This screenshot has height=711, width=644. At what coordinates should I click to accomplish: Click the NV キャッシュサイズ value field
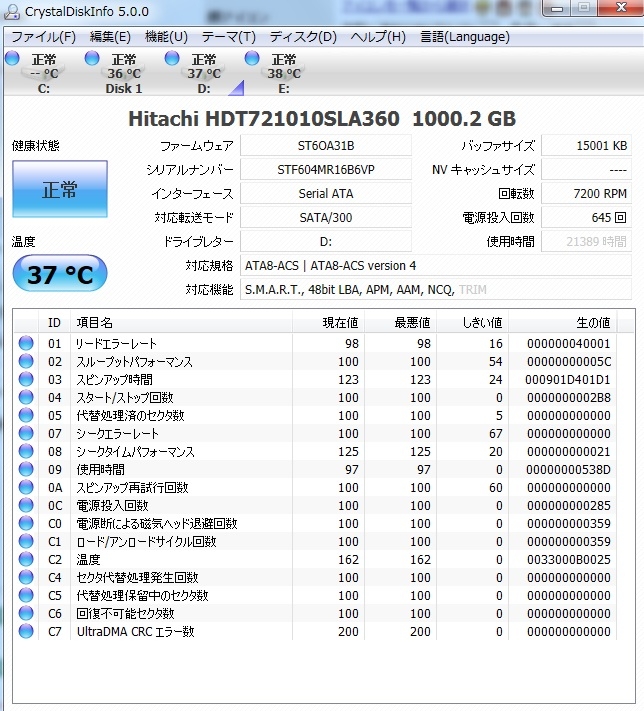586,170
